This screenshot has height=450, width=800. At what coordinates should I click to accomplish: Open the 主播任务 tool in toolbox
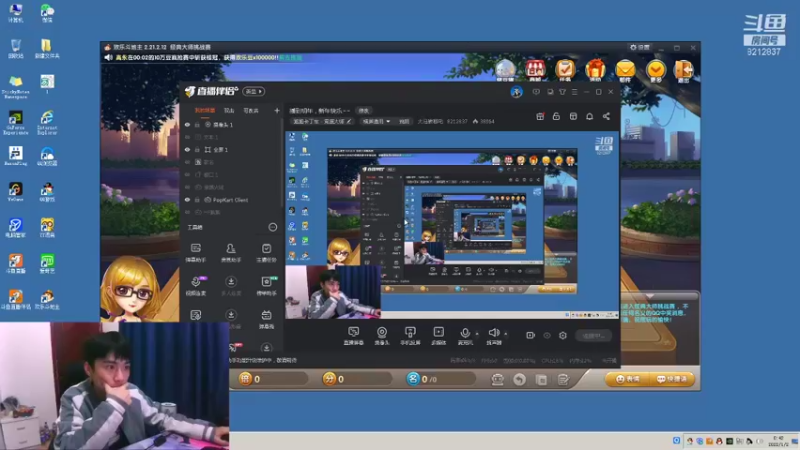click(x=266, y=253)
